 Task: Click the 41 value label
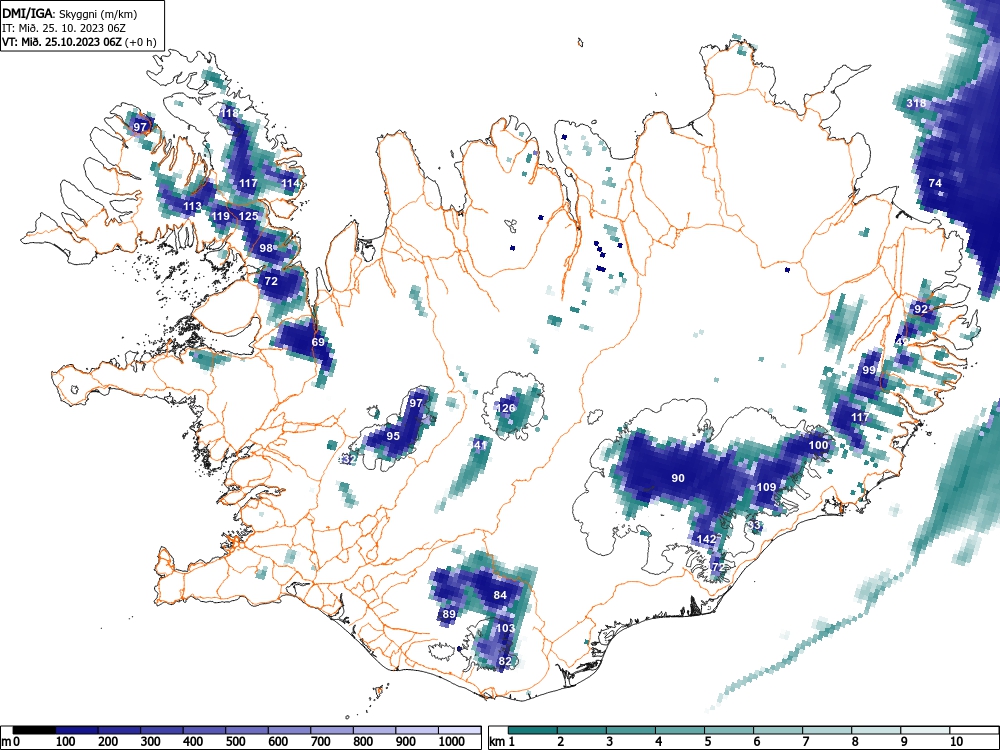(x=480, y=445)
